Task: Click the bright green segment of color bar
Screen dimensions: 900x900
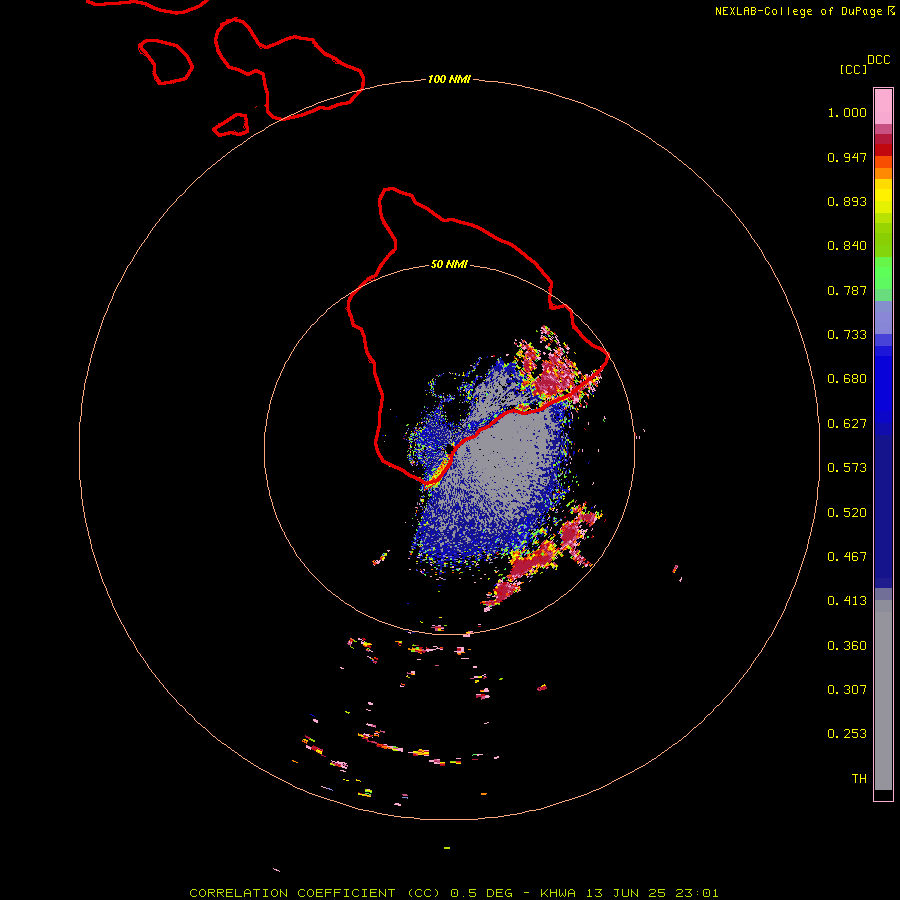Action: (x=883, y=273)
